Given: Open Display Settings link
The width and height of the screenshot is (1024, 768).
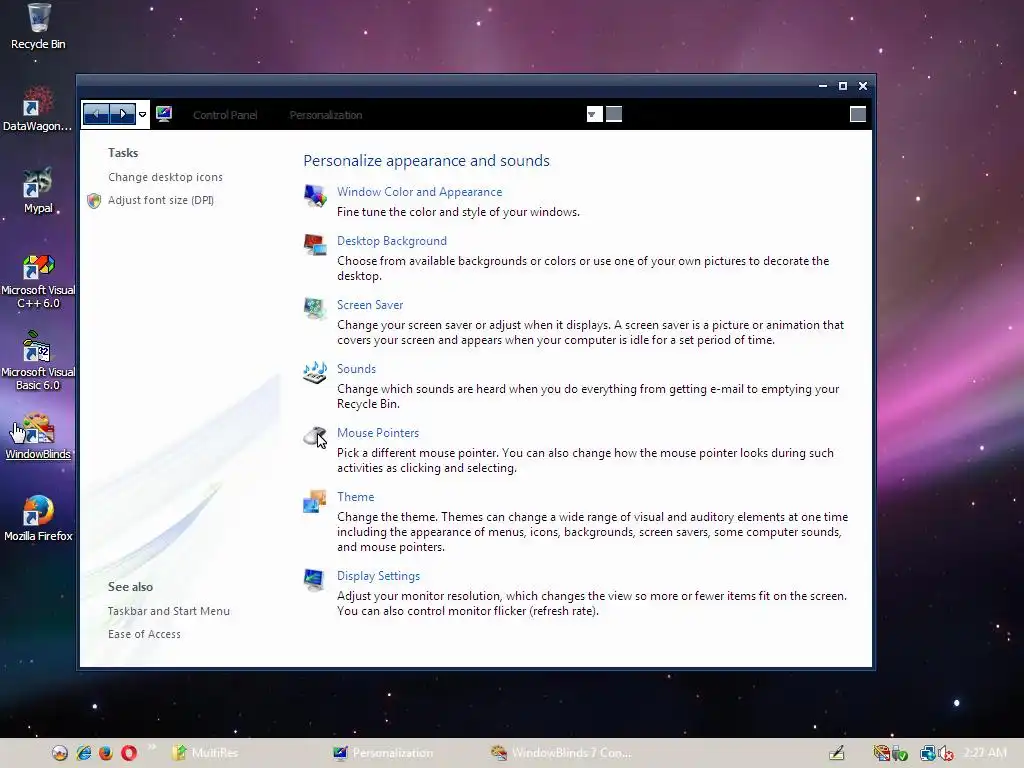Looking at the screenshot, I should point(378,576).
